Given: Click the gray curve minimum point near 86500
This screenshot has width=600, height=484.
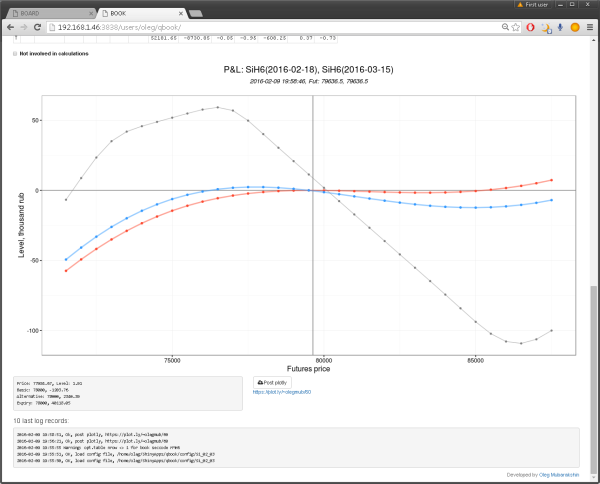Looking at the screenshot, I should 521,343.
